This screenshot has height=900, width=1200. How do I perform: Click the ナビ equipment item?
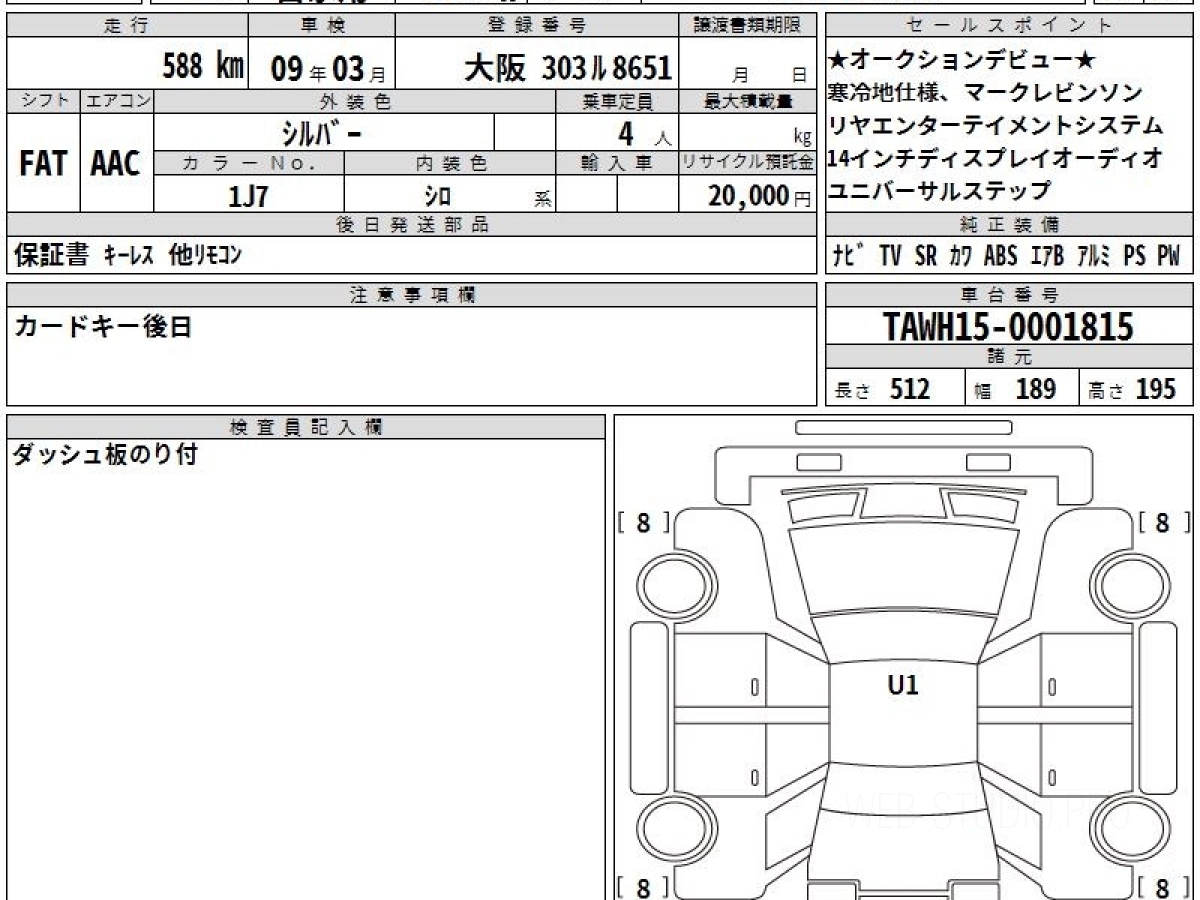coord(850,257)
